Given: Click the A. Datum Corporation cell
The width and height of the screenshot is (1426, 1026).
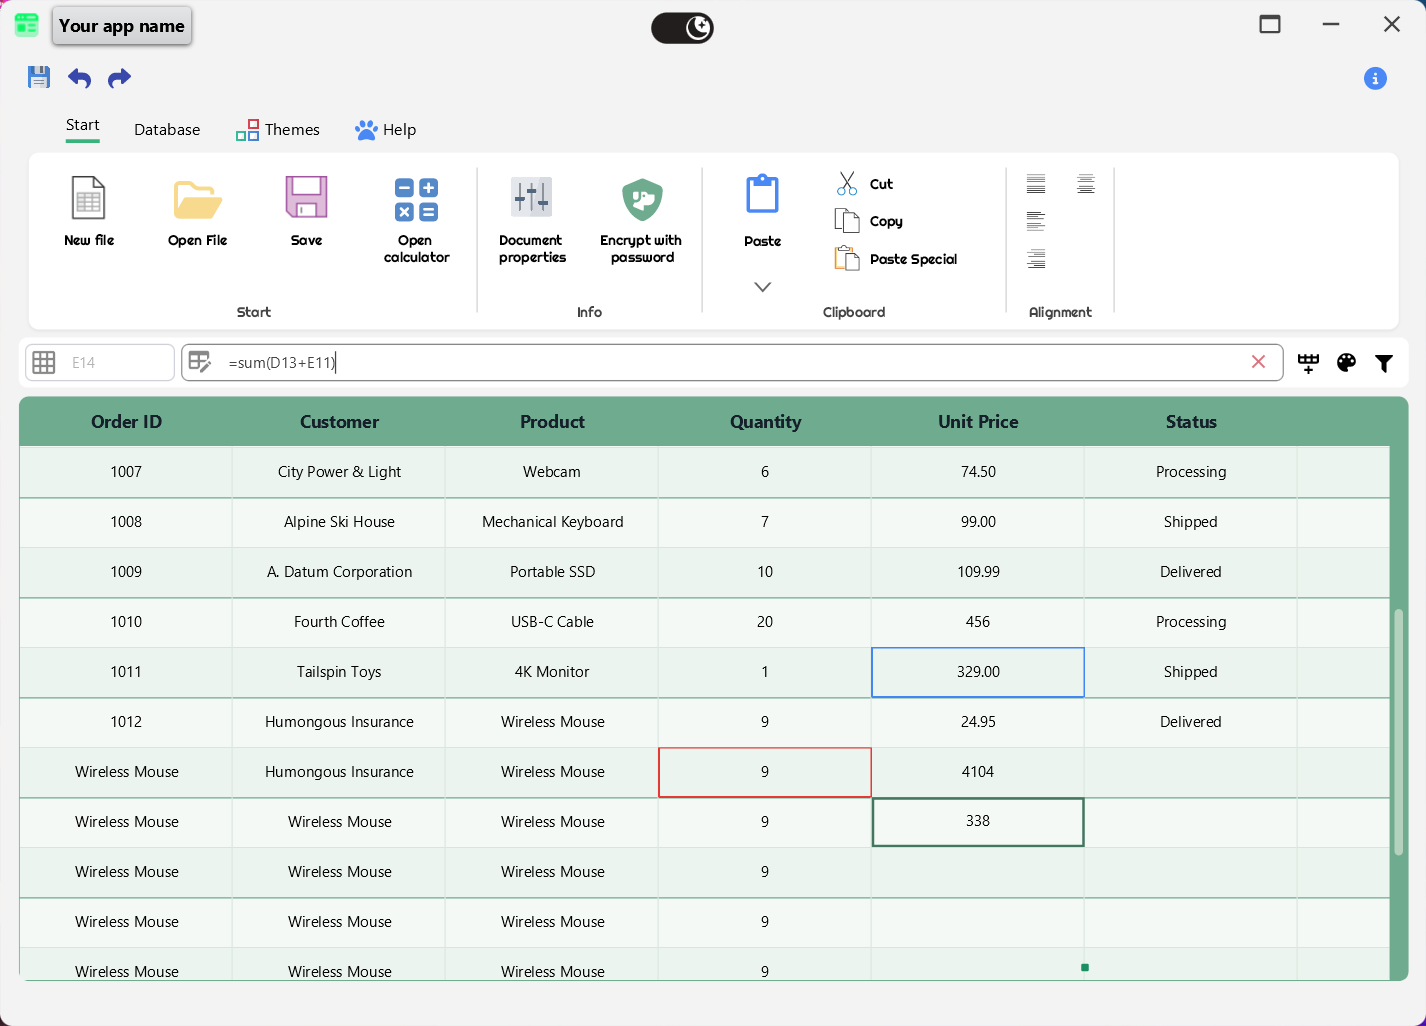Looking at the screenshot, I should tap(339, 572).
